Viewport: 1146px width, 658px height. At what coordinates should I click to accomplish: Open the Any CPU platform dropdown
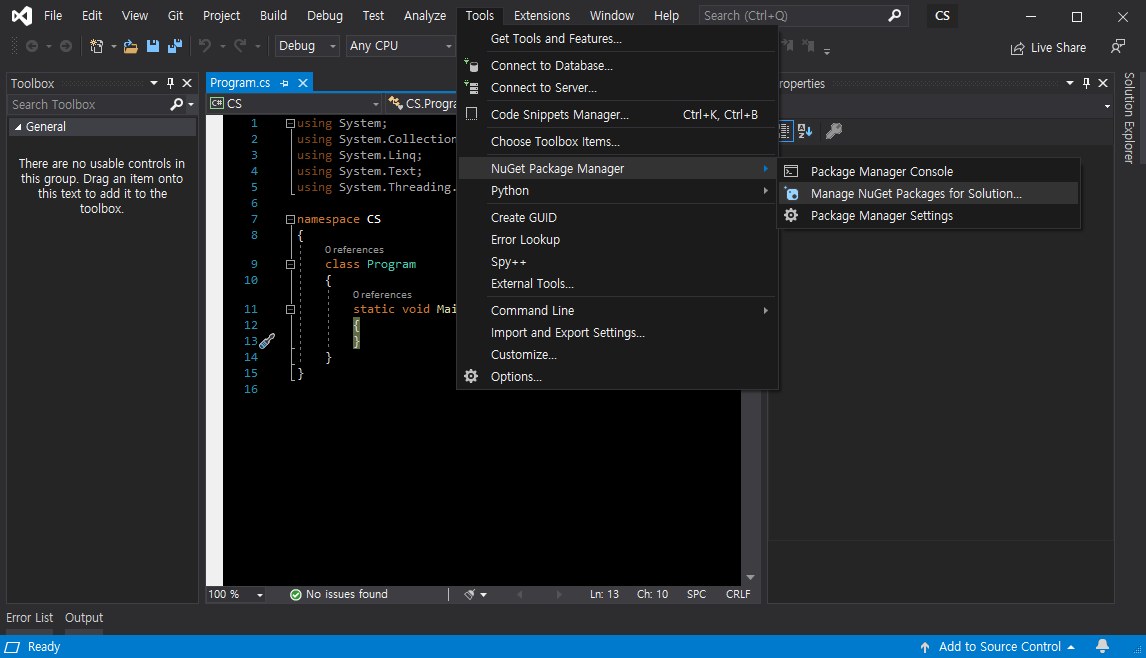pos(400,46)
